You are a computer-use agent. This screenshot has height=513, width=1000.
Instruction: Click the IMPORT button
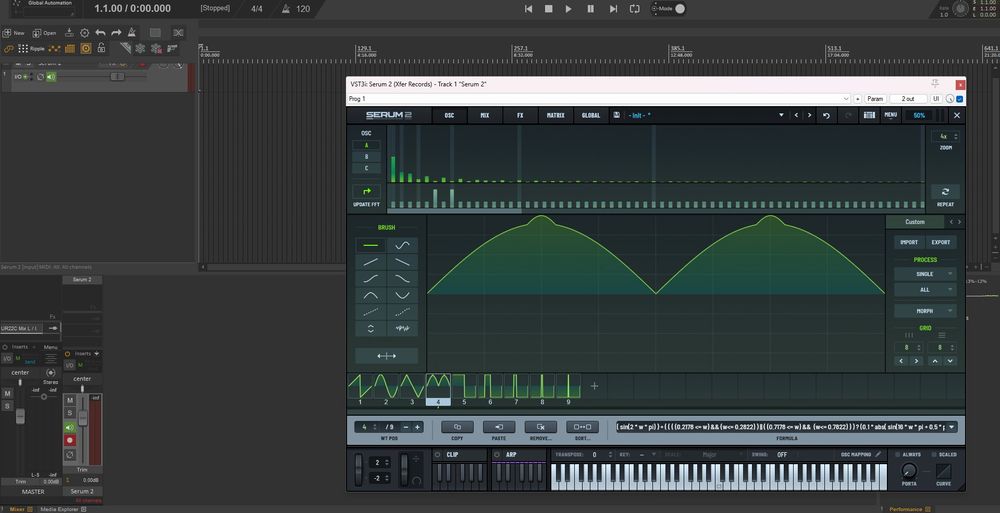909,242
